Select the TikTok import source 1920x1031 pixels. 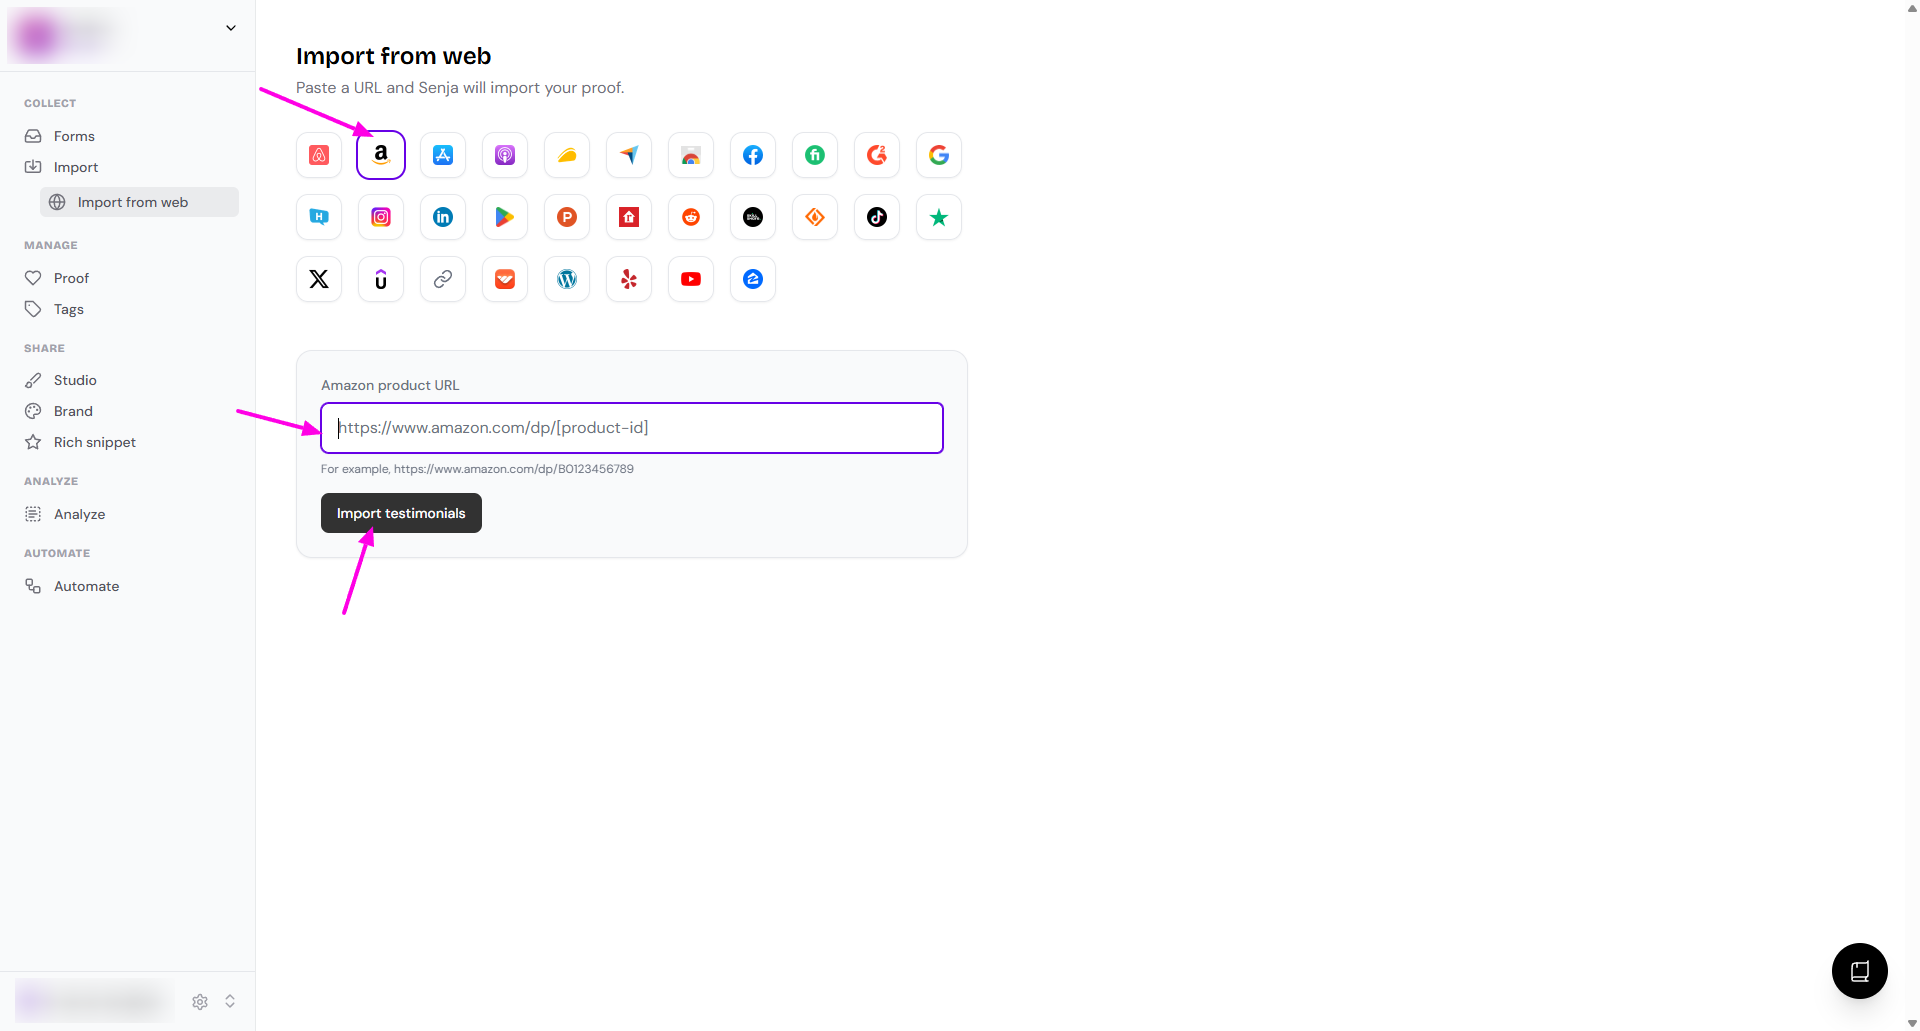click(877, 217)
